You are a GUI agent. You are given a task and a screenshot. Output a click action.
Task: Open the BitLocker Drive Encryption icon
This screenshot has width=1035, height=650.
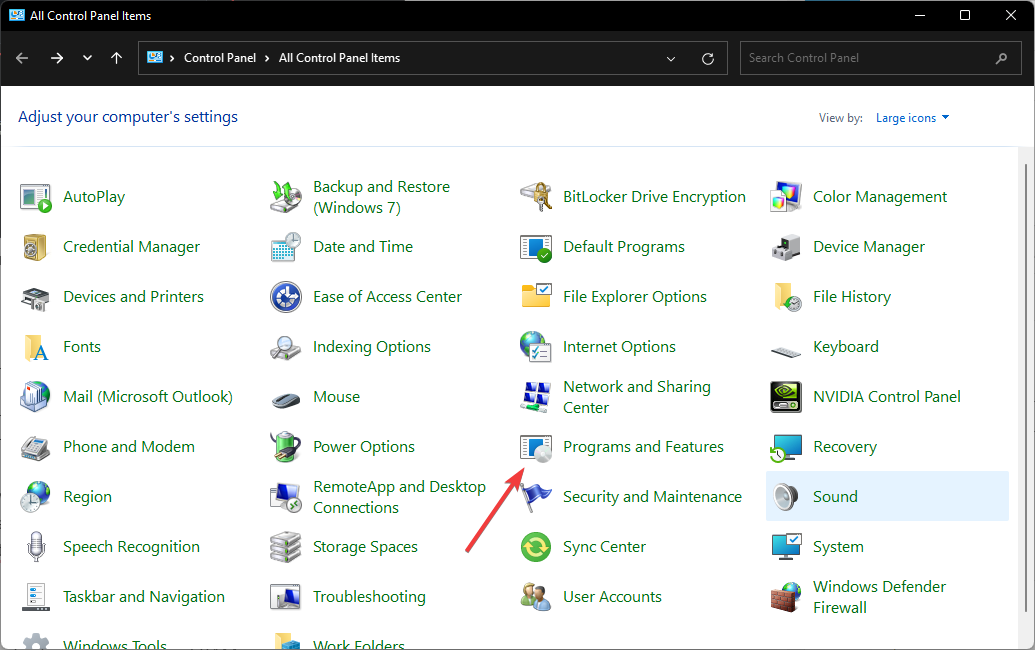536,197
